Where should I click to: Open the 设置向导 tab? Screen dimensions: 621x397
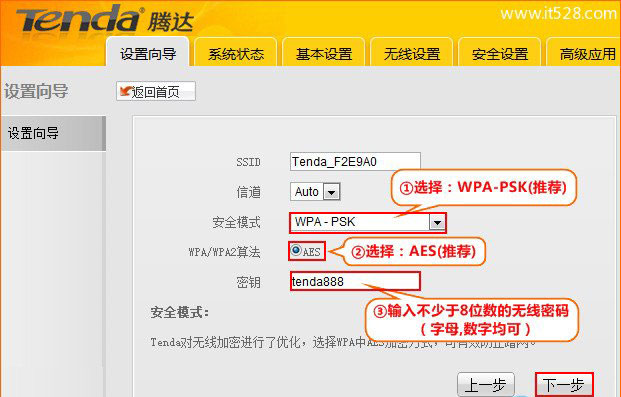148,53
